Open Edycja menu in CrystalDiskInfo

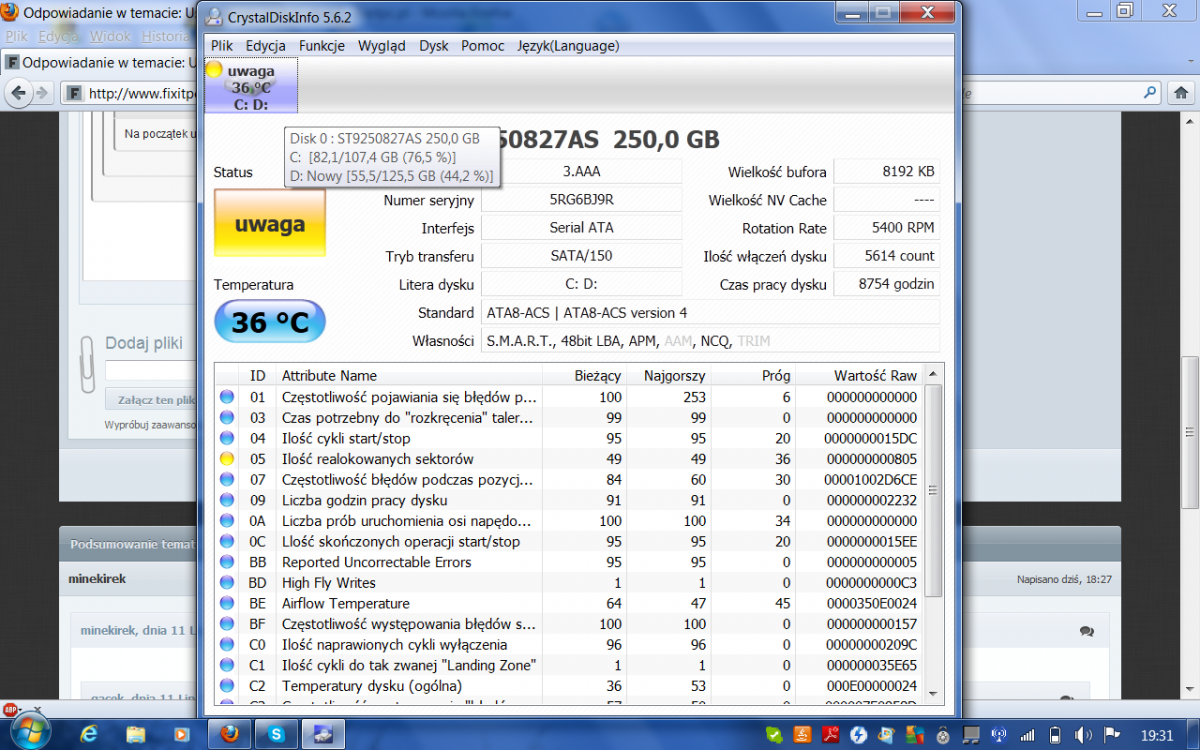click(266, 46)
